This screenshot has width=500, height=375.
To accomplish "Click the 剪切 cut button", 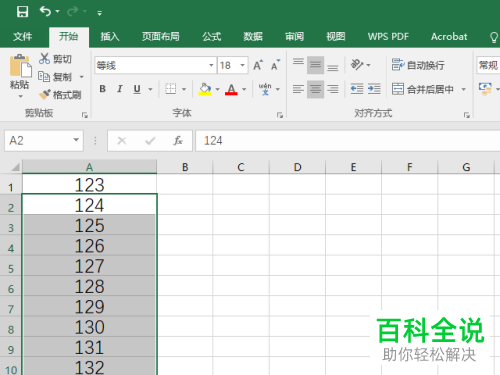I will point(55,59).
